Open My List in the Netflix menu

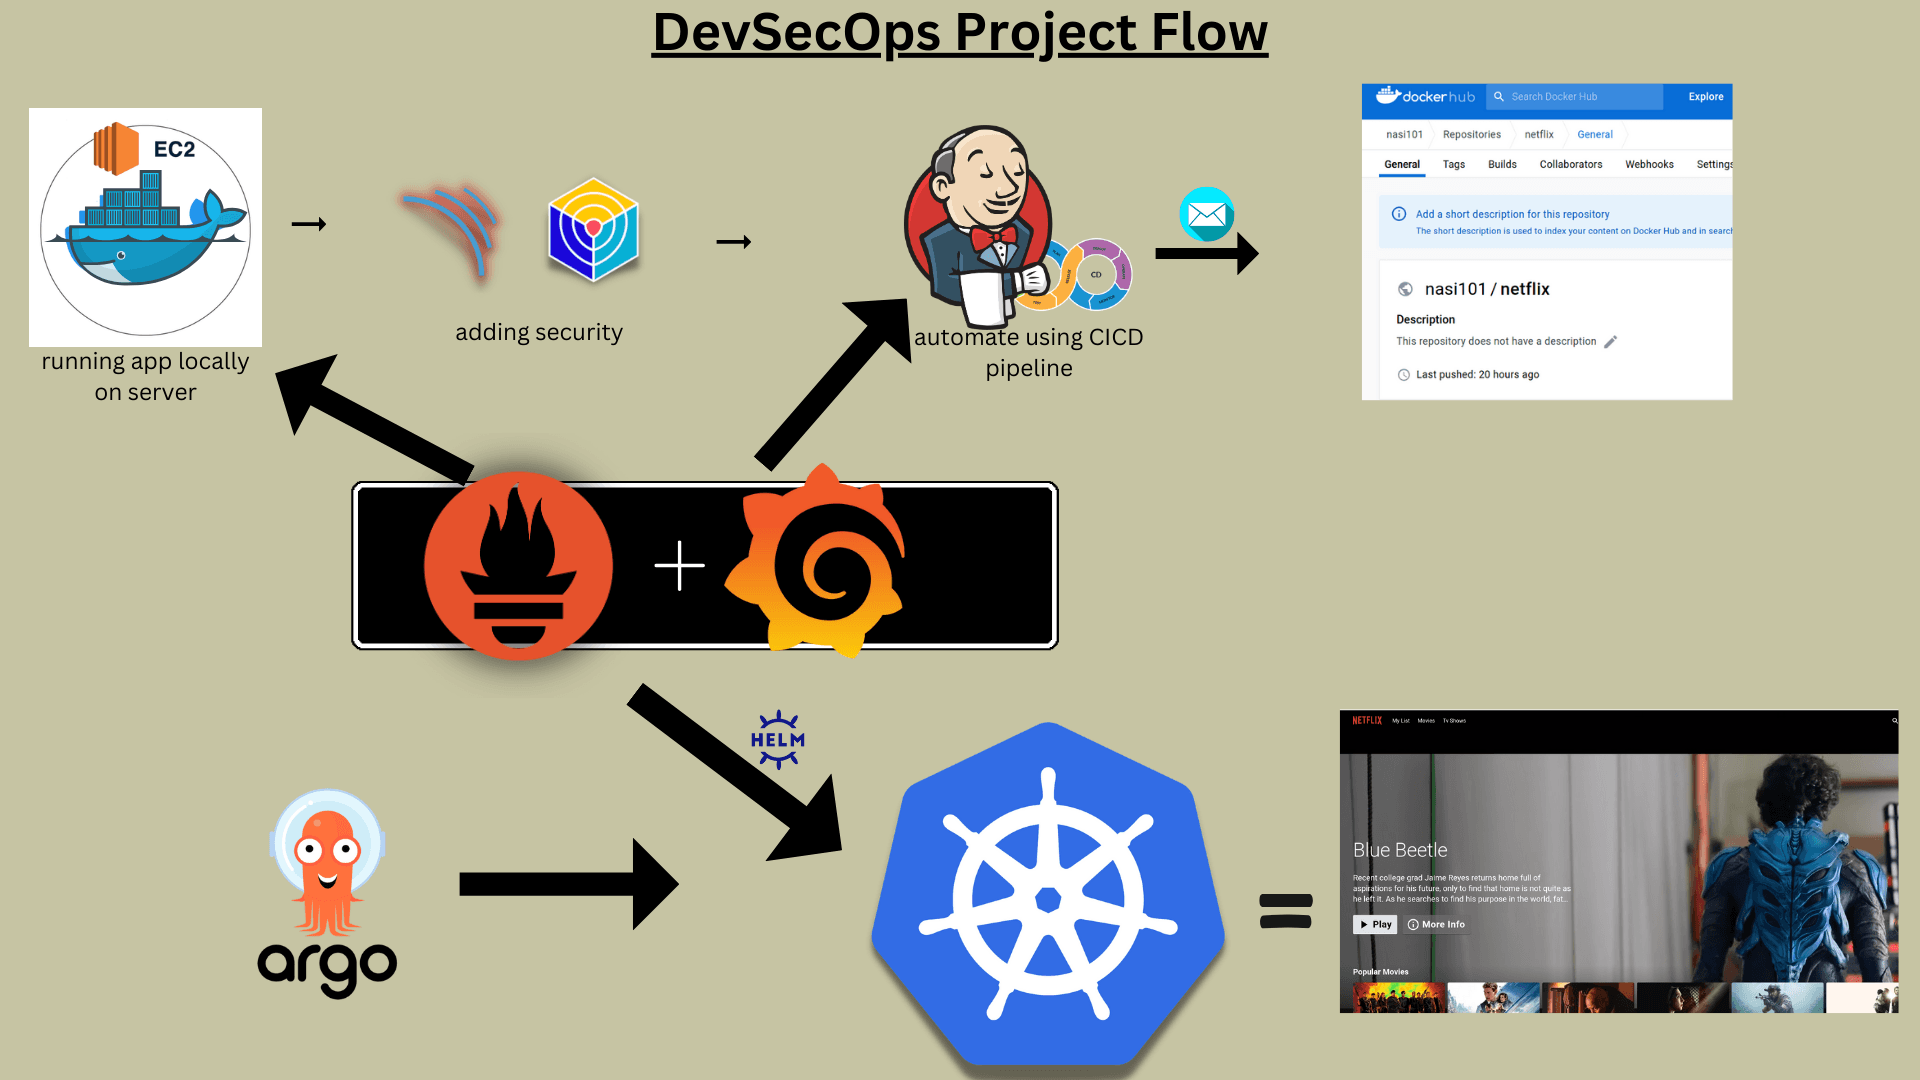pos(1400,721)
